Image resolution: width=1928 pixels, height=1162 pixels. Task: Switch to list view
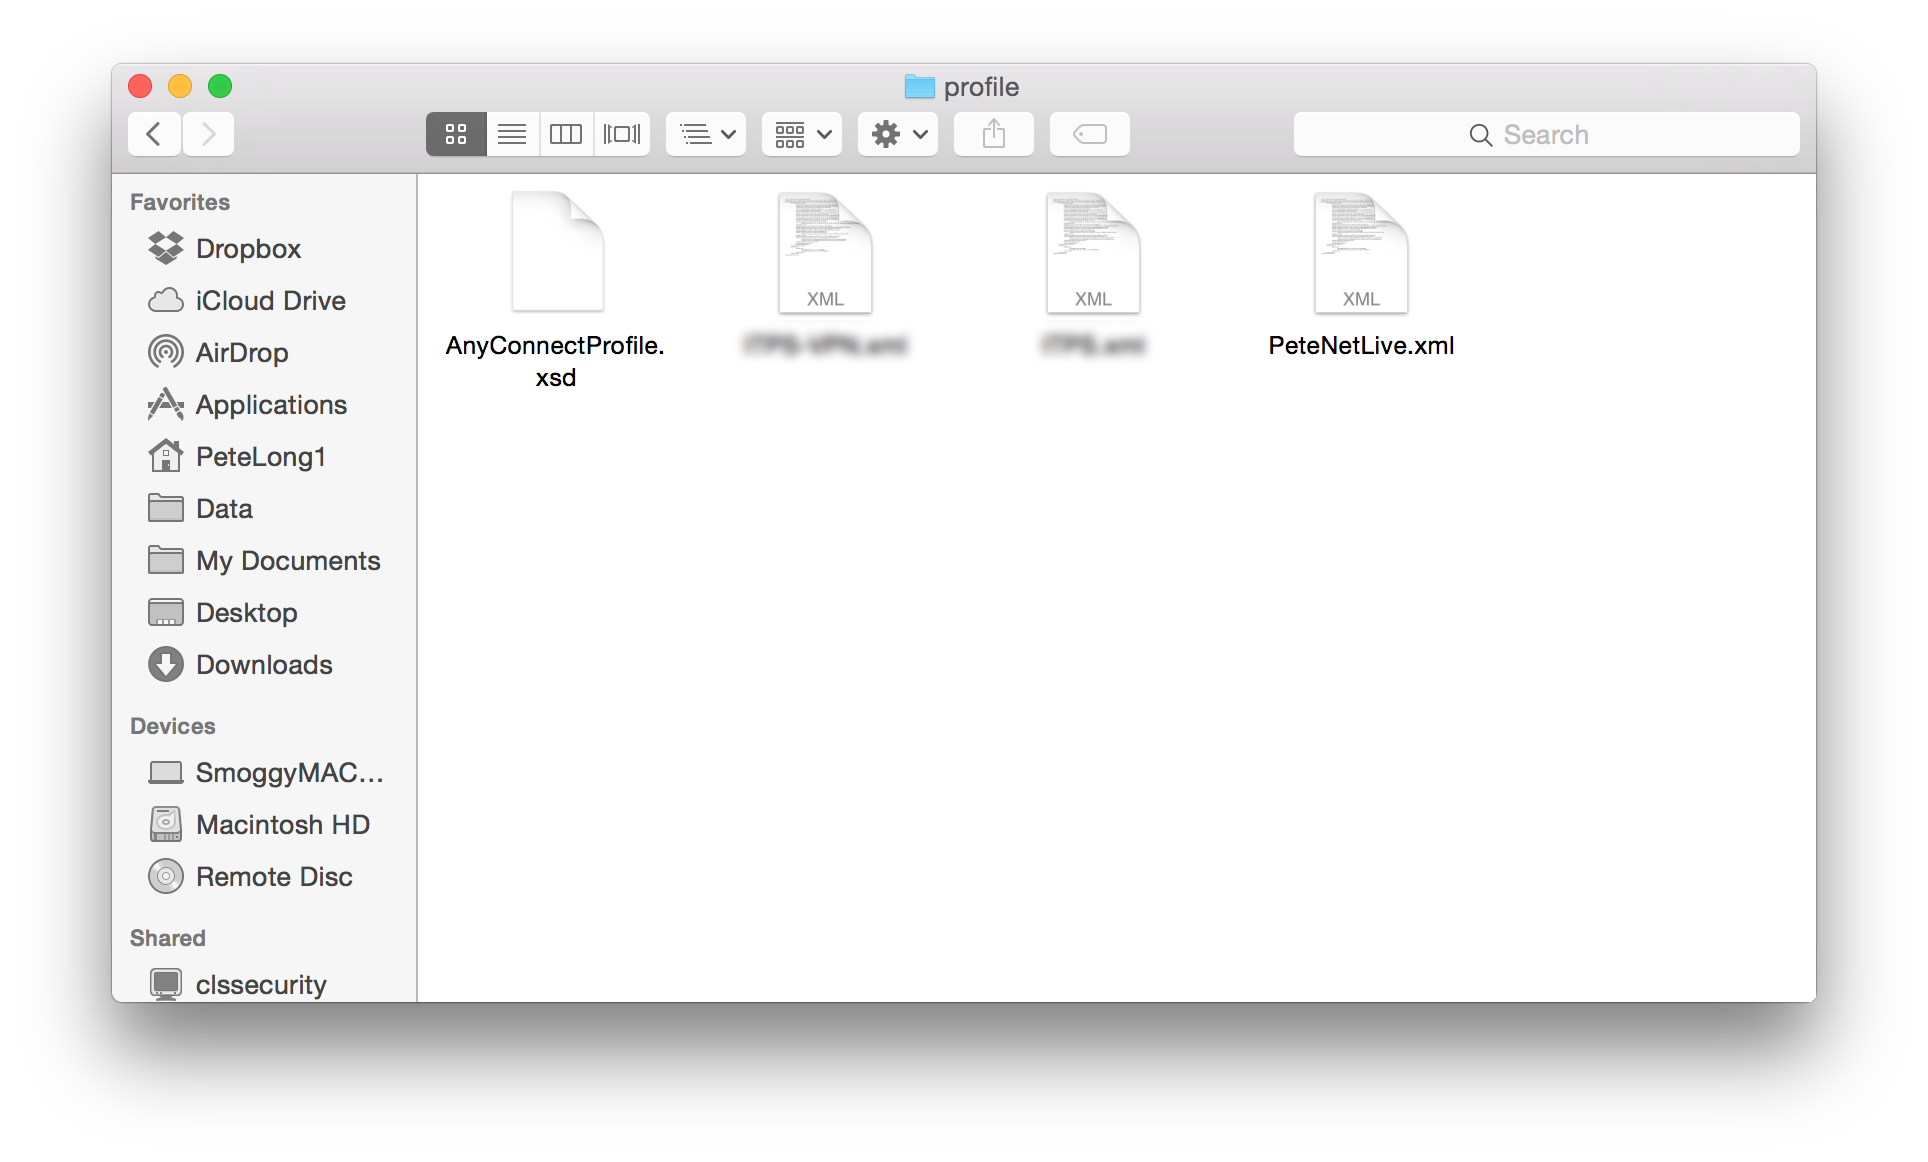(512, 134)
